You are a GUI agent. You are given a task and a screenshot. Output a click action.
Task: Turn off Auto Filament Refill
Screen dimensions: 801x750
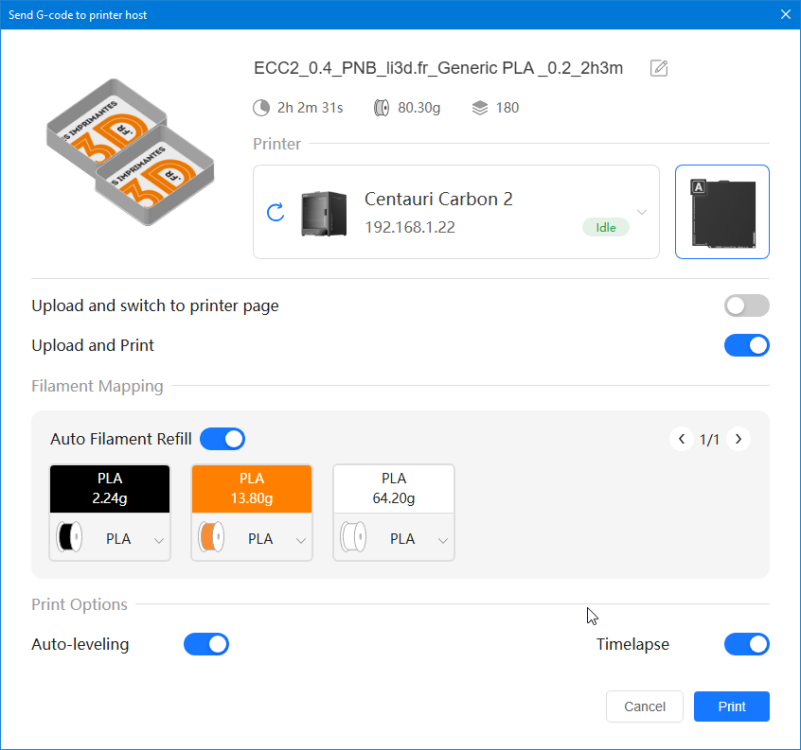click(222, 439)
